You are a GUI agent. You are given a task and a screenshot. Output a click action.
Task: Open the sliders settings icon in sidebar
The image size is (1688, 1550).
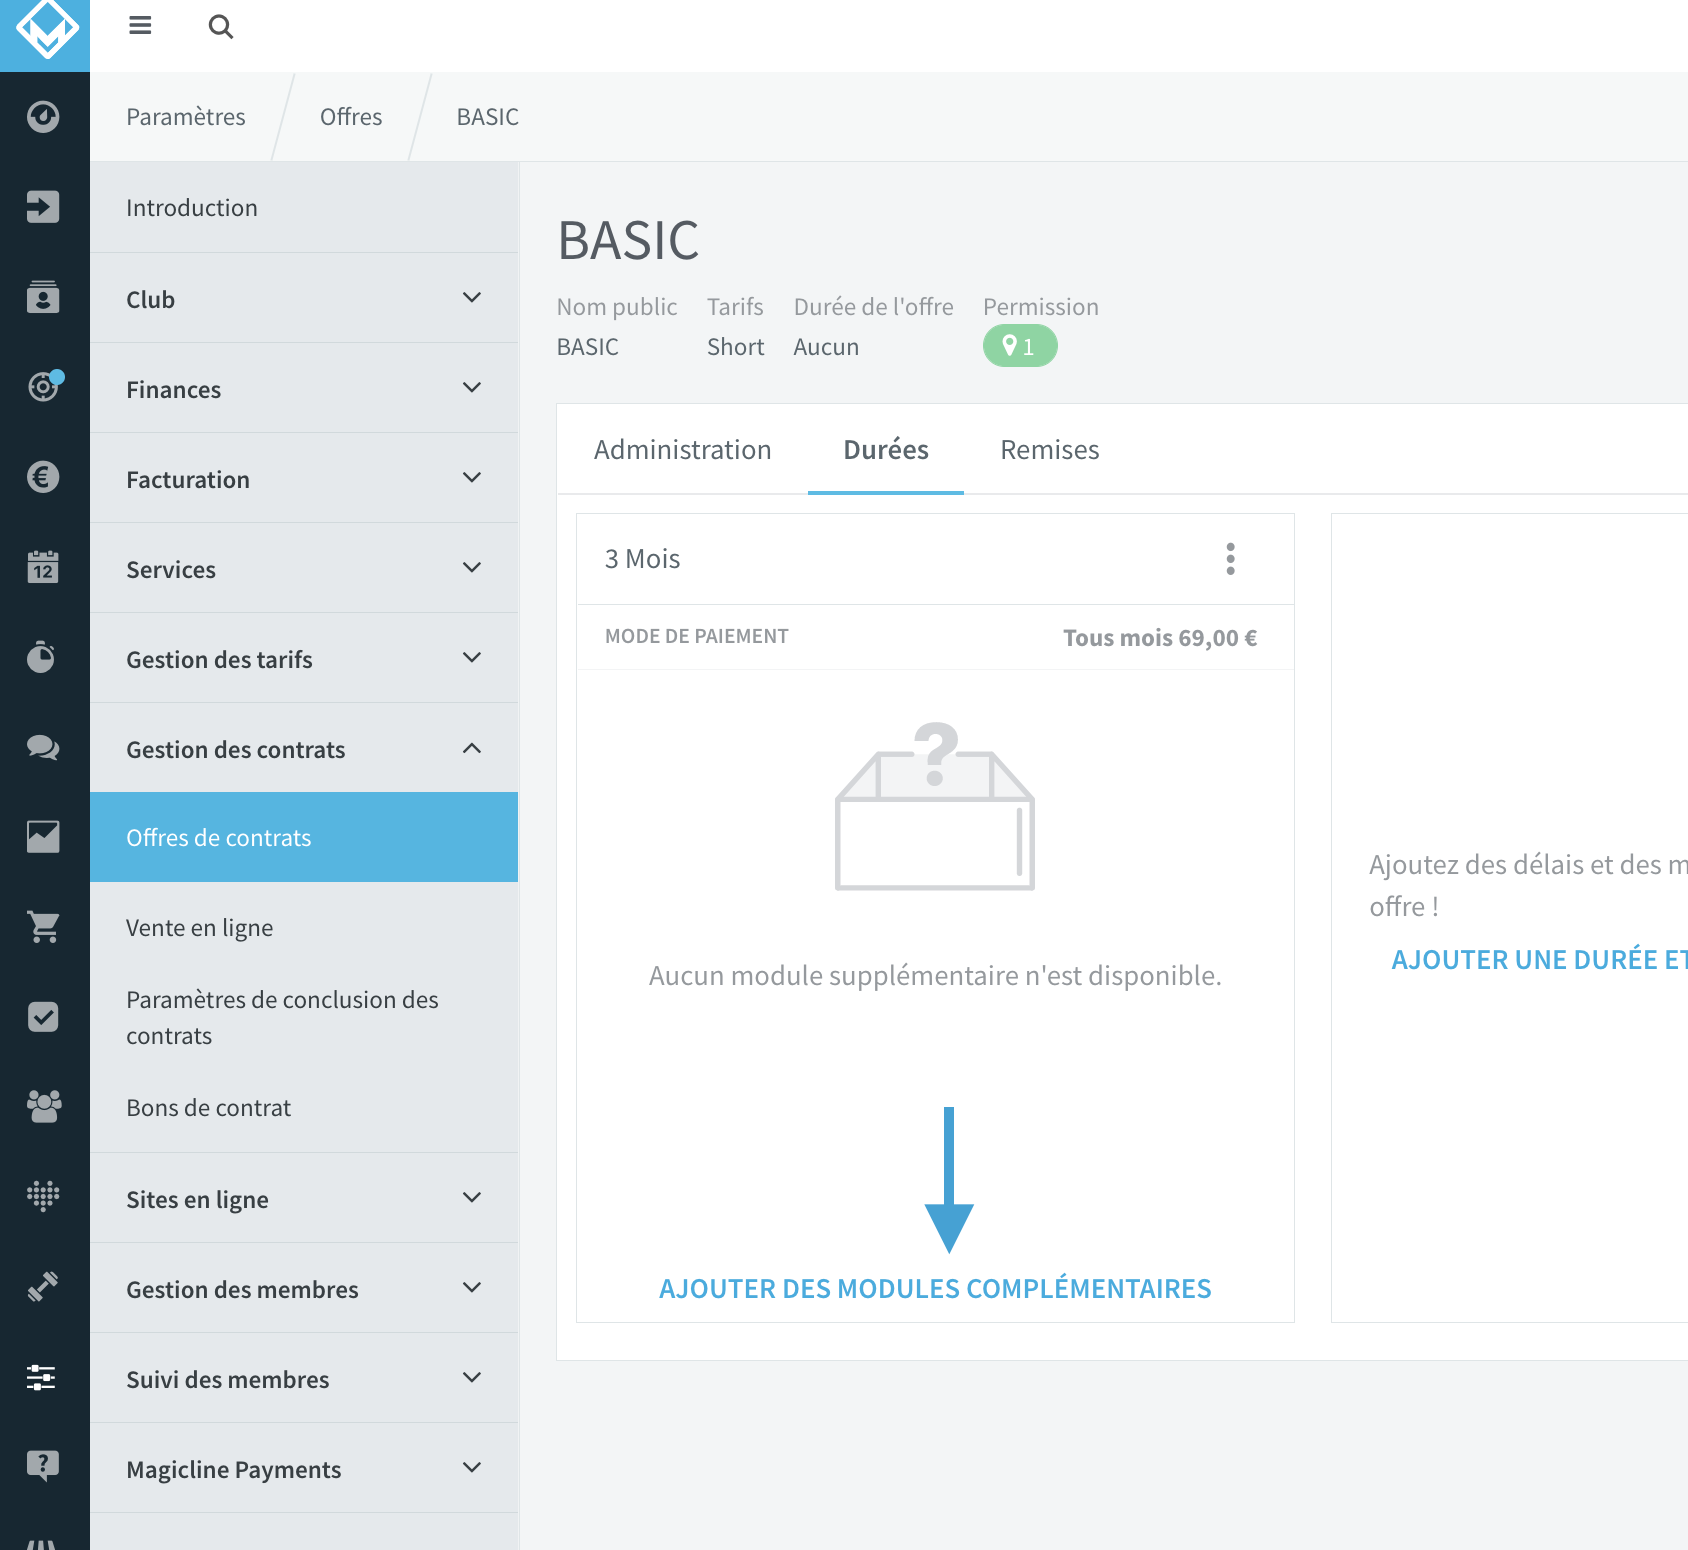42,1377
